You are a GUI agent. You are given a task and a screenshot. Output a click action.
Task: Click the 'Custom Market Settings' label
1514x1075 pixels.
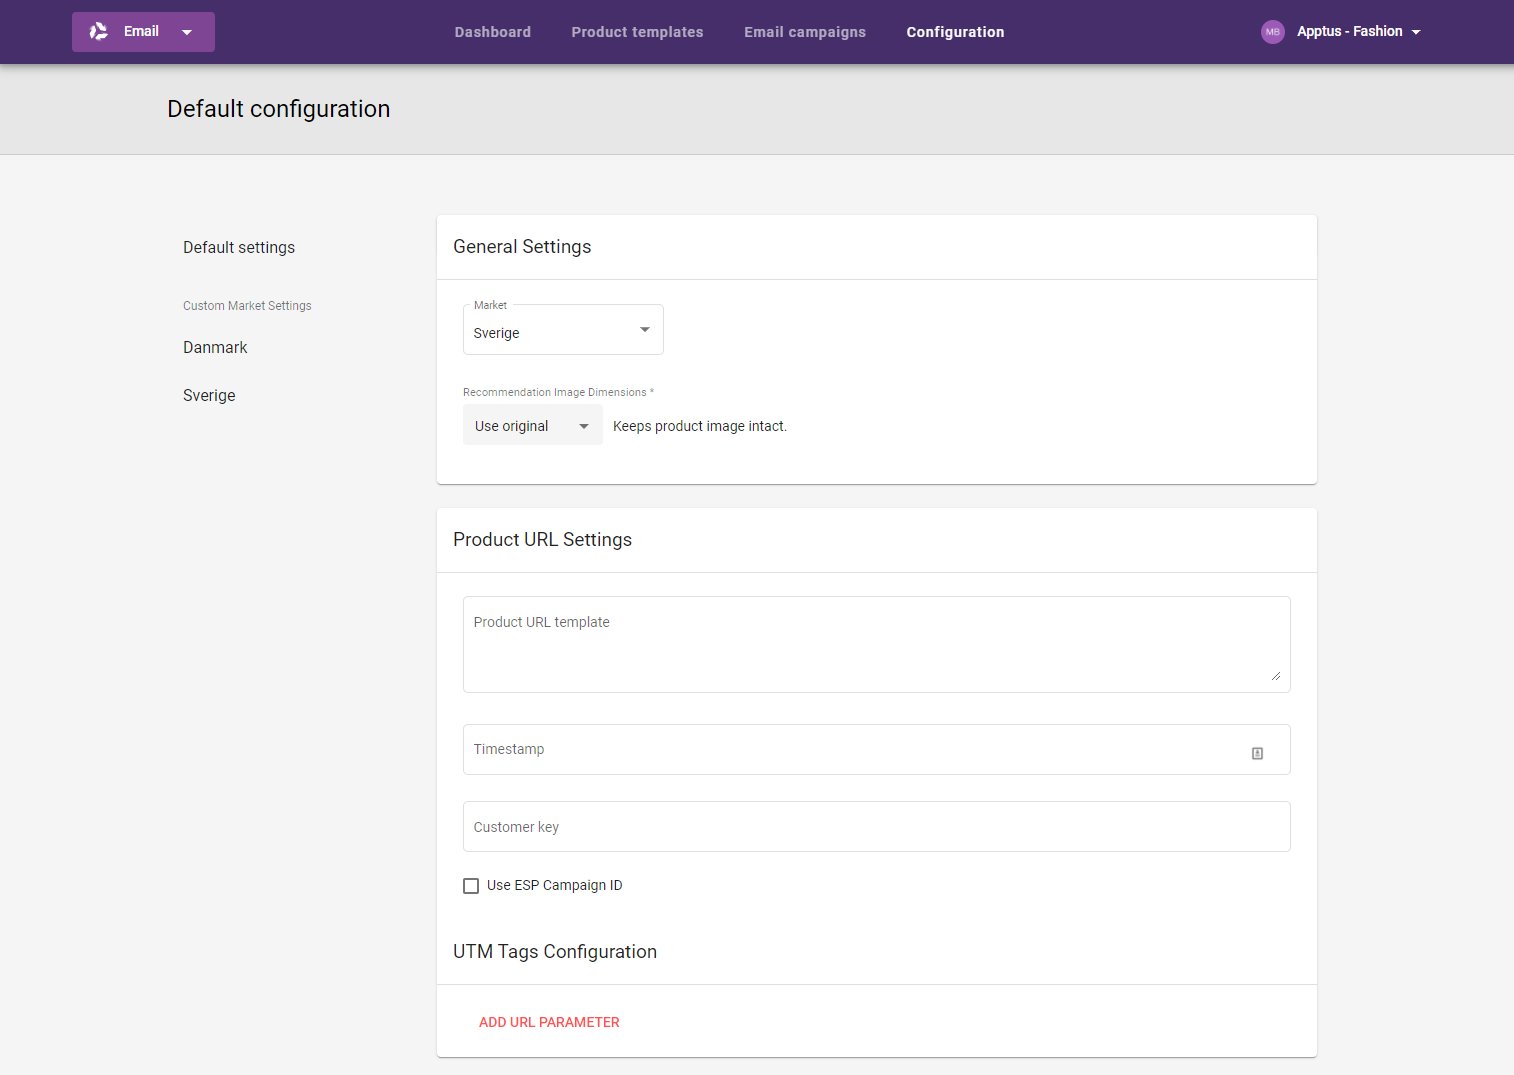click(247, 306)
